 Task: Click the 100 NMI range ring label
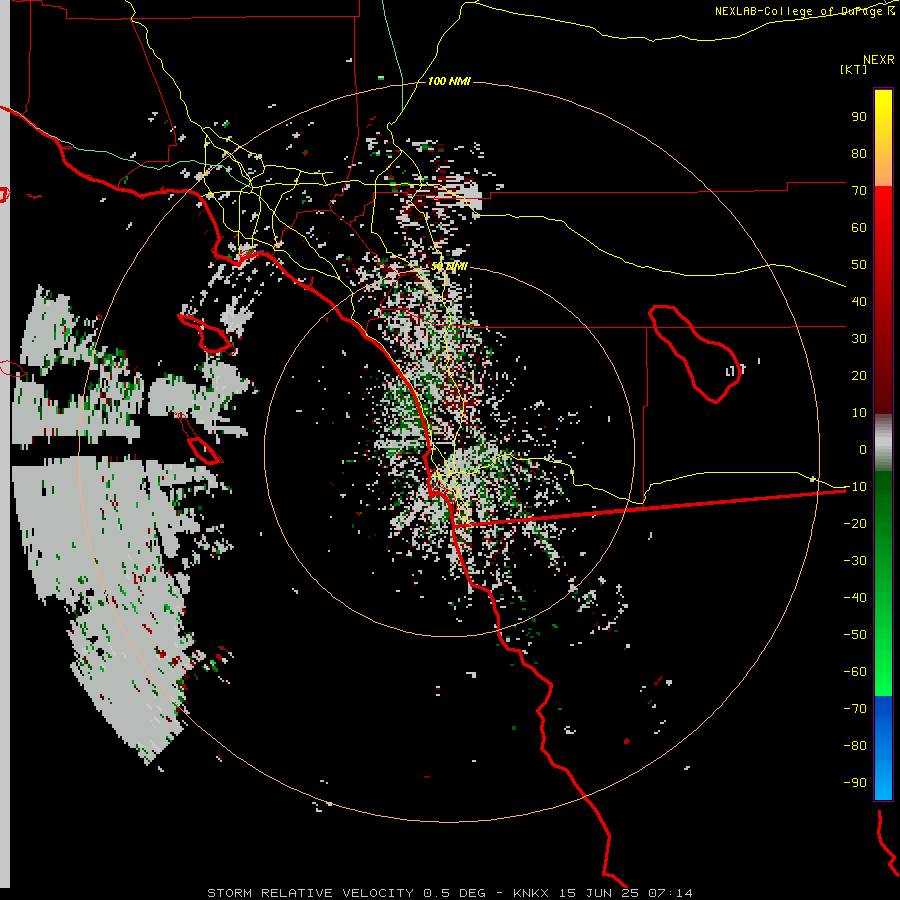pyautogui.click(x=449, y=81)
